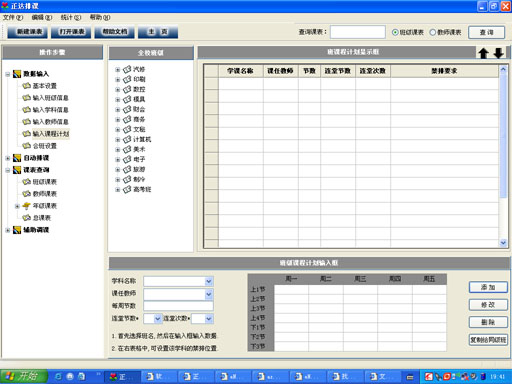512x384 pixels.
Task: Click the plan table scrollbar up arrow
Action: click(503, 69)
